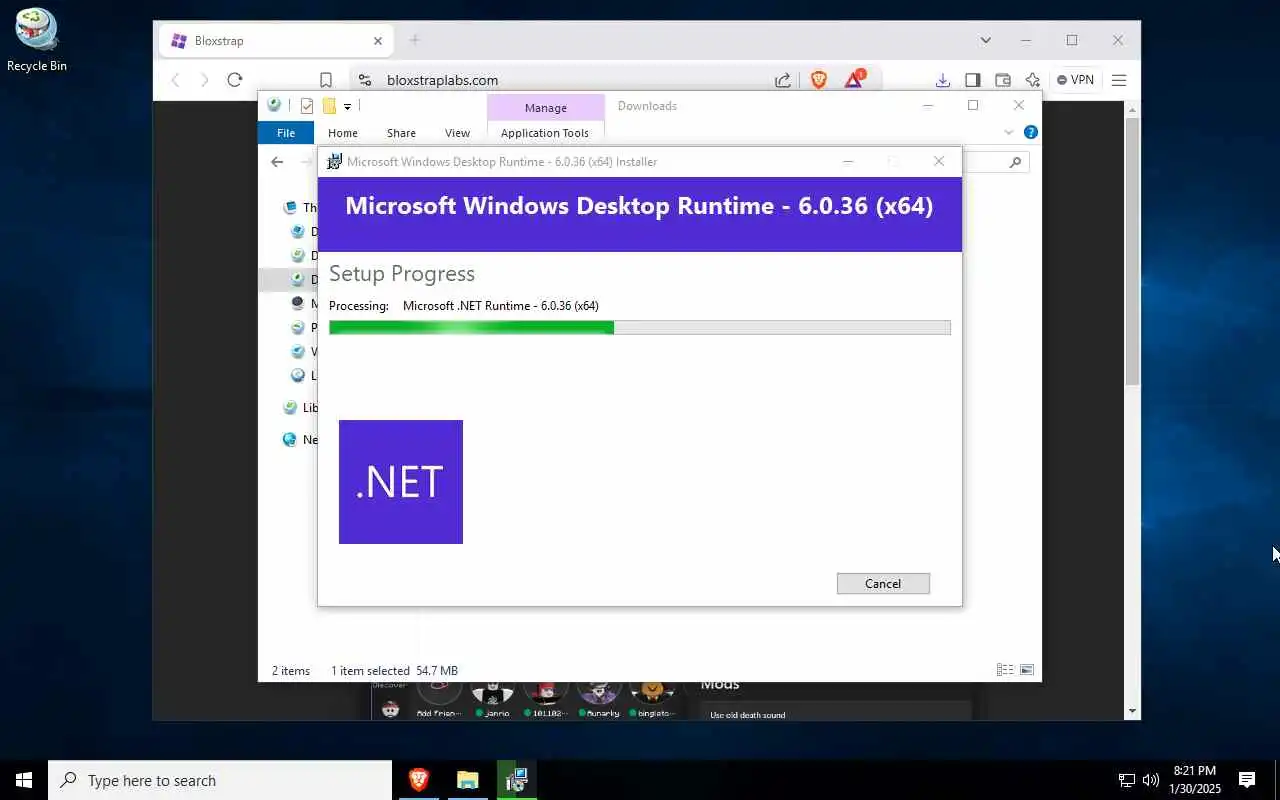Open Brave Shields lion icon
Image resolution: width=1280 pixels, height=800 pixels.
[x=819, y=80]
